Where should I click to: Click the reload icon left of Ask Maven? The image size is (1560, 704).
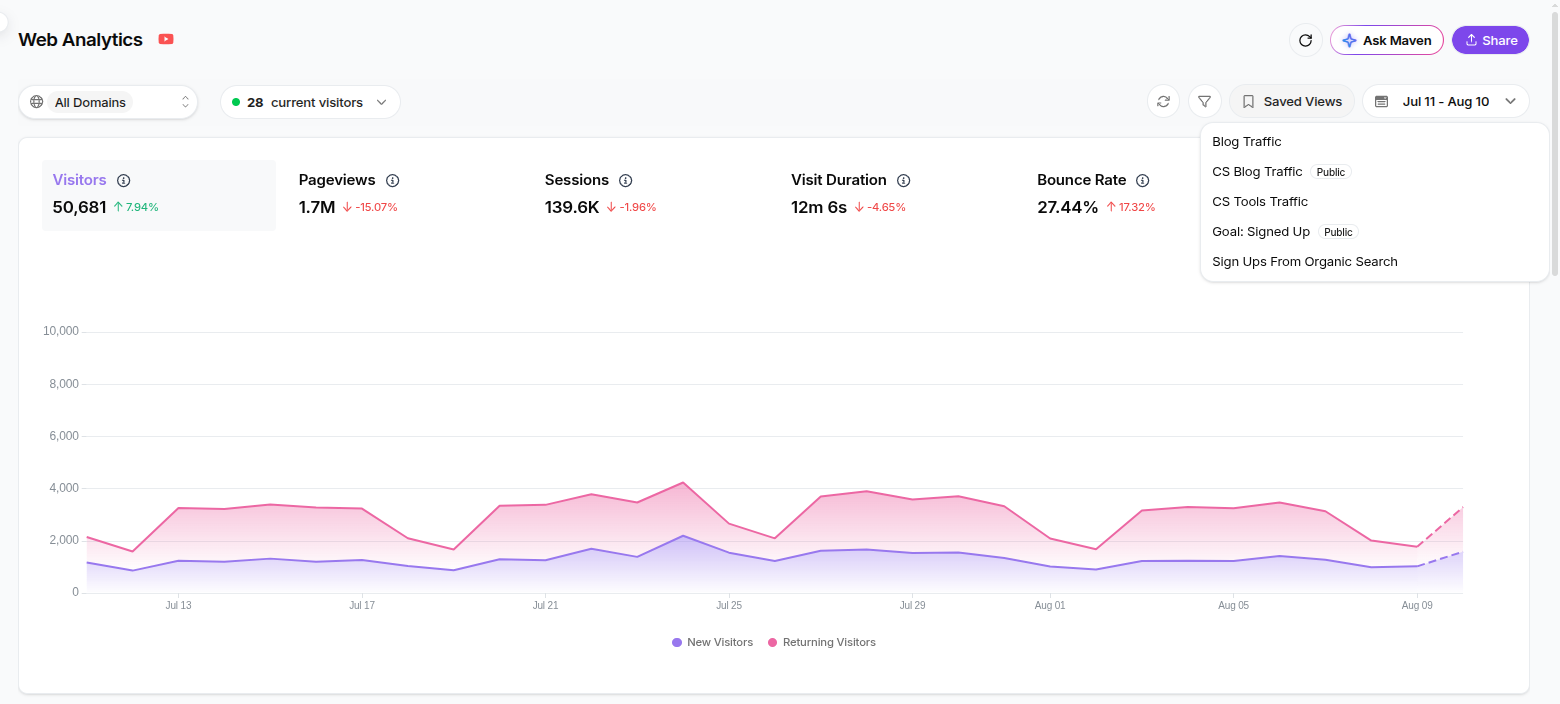[x=1305, y=40]
